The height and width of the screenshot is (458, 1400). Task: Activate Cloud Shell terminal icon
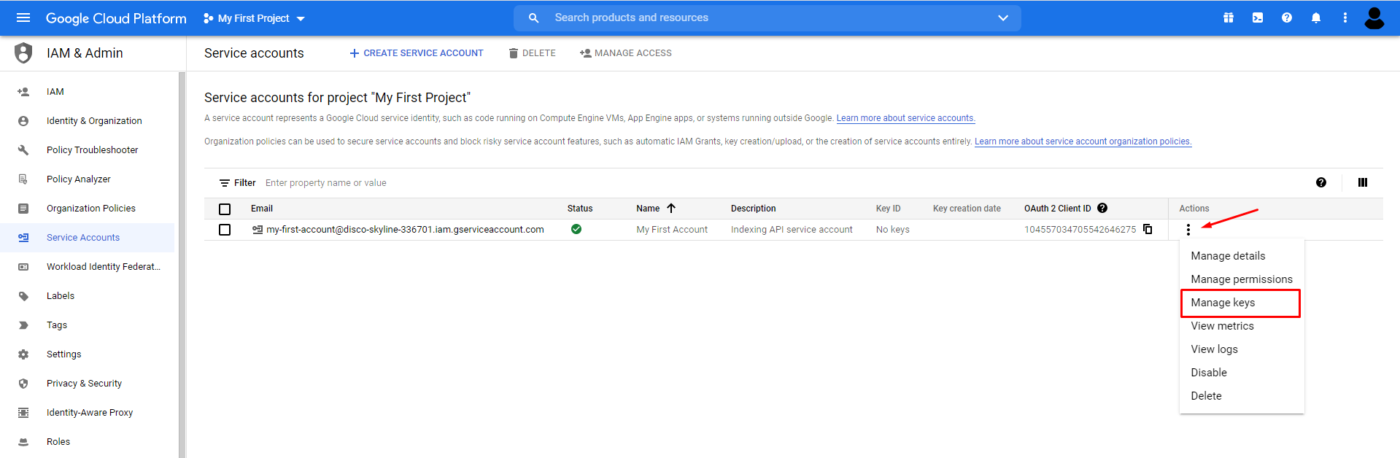[x=1257, y=18]
